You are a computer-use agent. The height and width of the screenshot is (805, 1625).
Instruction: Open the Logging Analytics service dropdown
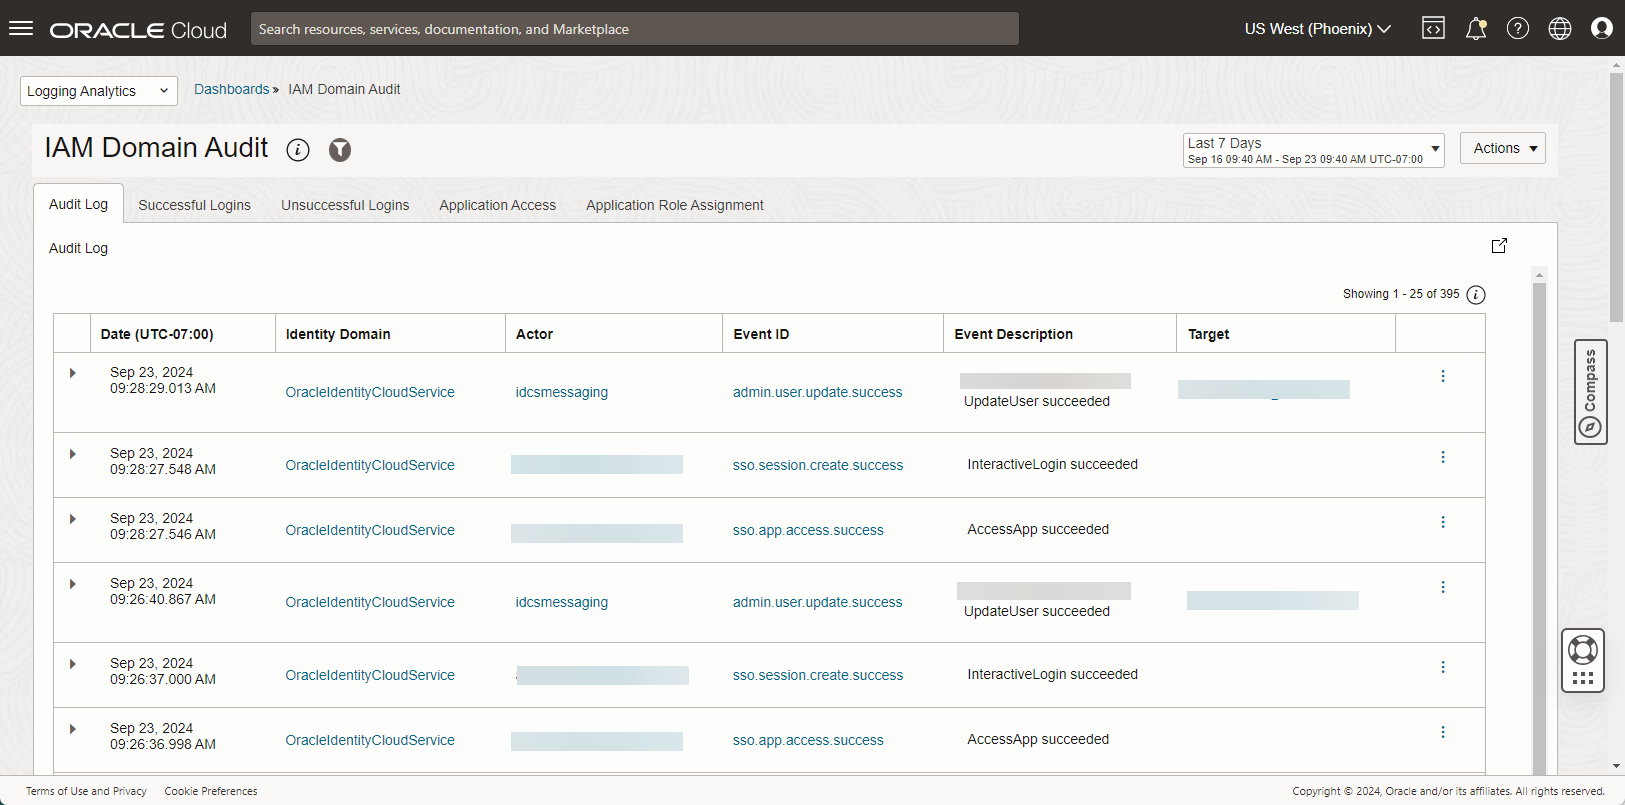tap(99, 91)
